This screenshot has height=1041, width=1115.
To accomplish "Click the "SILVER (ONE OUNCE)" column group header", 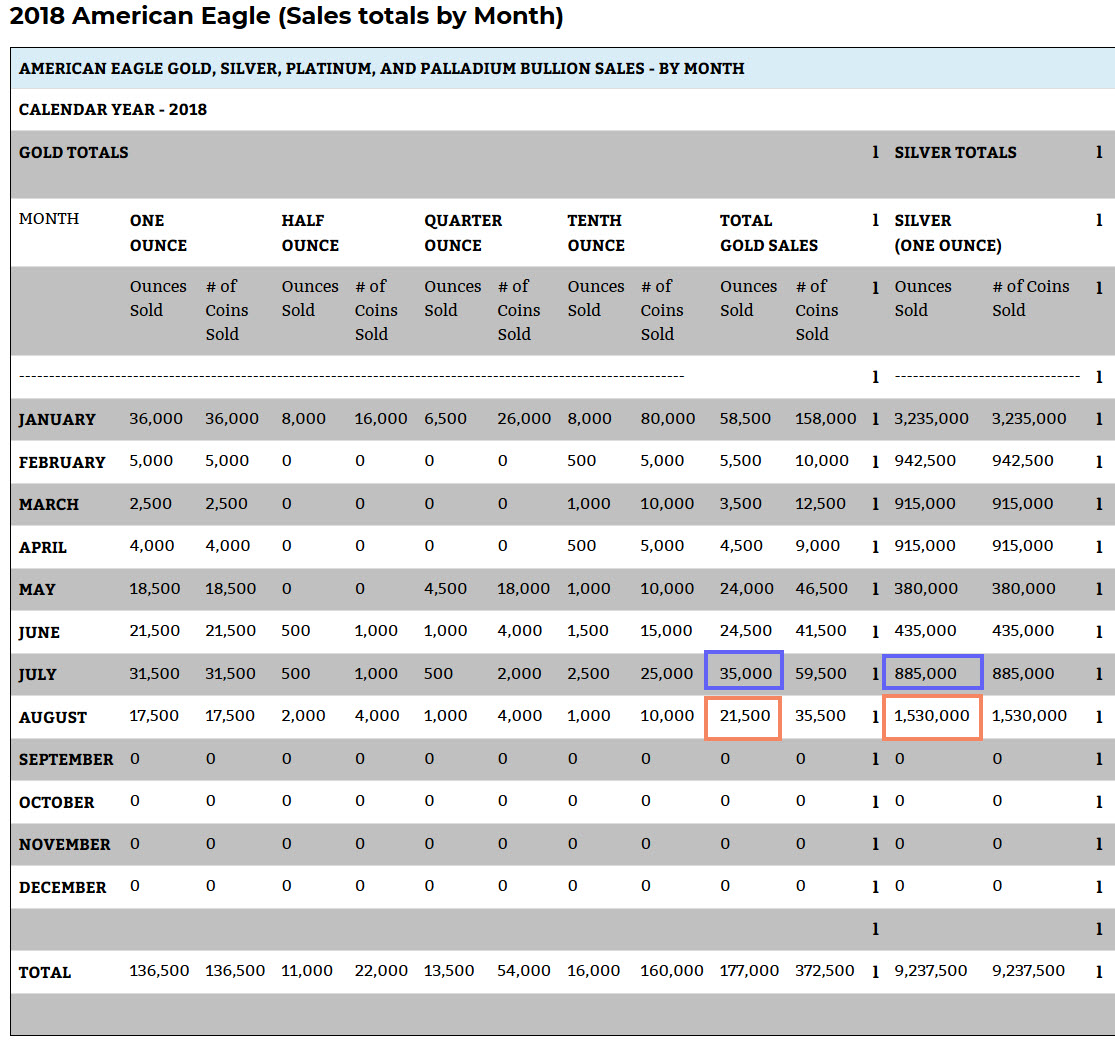I will pyautogui.click(x=948, y=233).
